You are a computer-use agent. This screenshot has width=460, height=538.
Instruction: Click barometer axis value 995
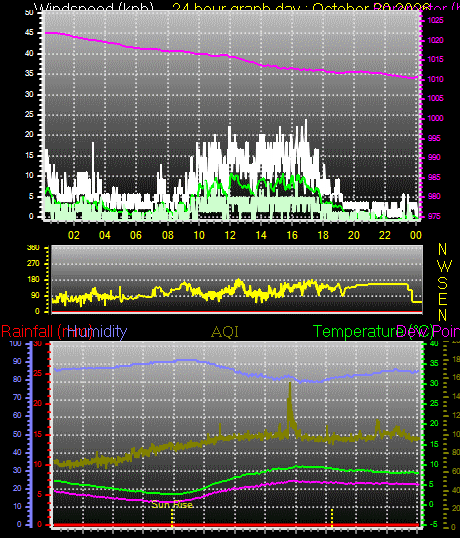434,138
